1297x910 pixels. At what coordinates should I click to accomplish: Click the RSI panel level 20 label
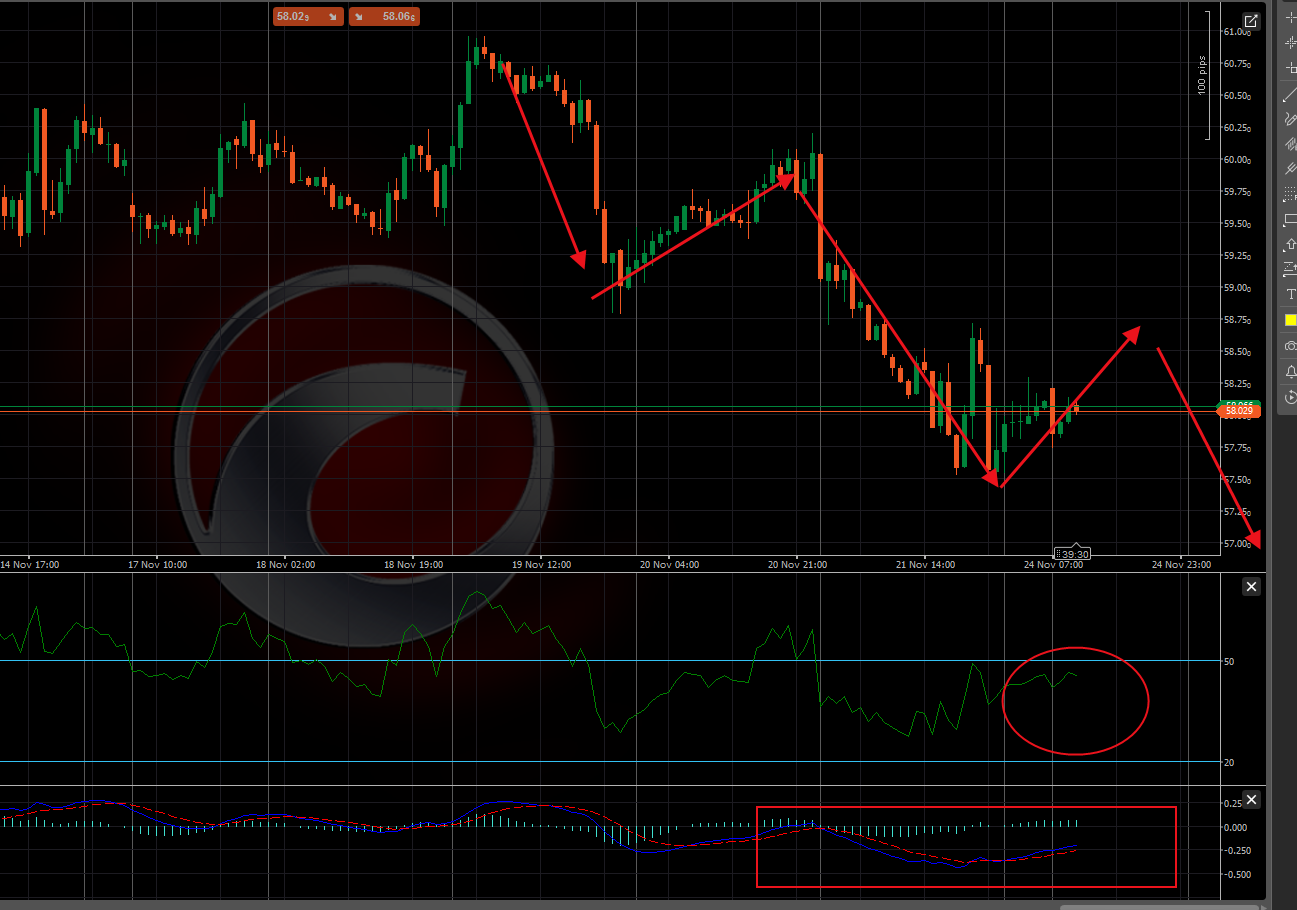pos(1229,762)
